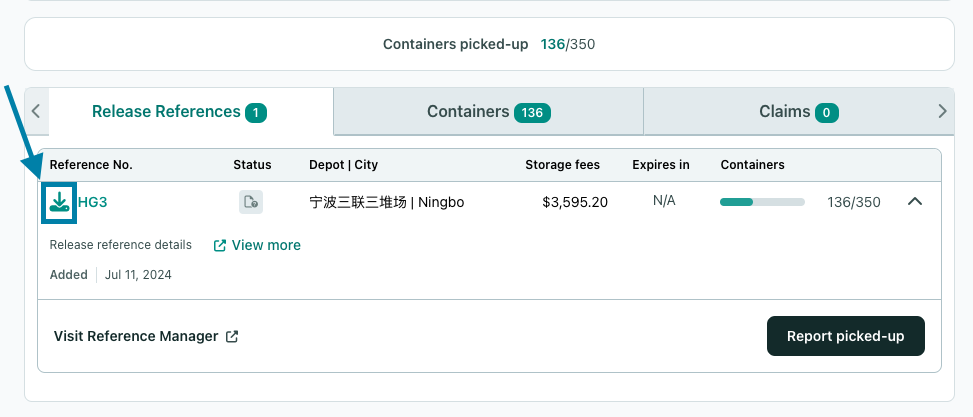Viewport: 973px width, 417px height.
Task: Click the Reference No. column header
Action: pos(91,165)
